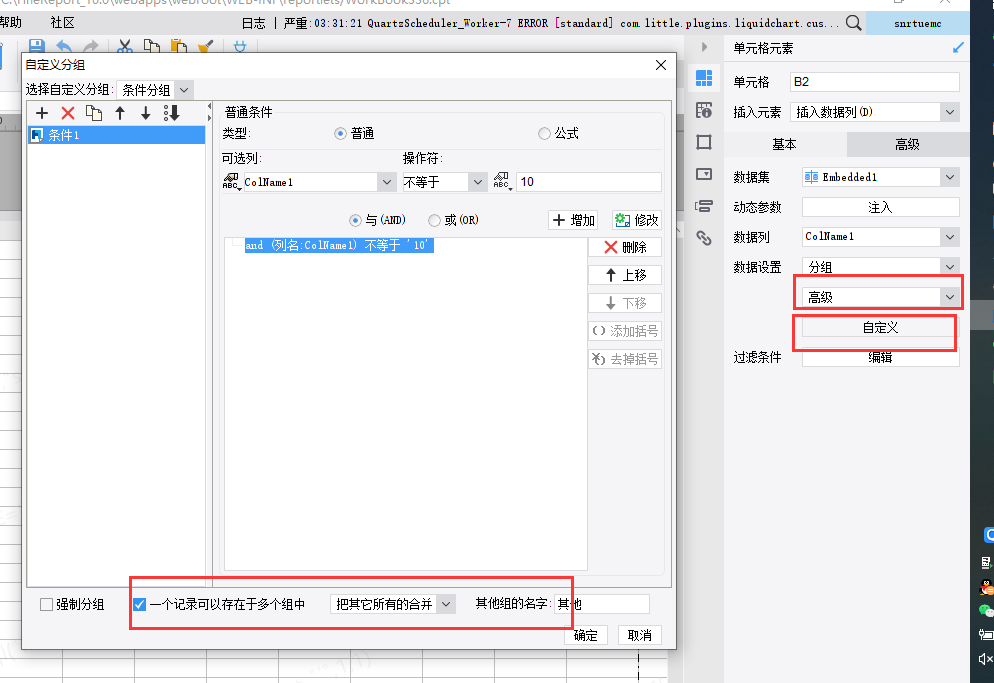Click the 确定 confirm button
The height and width of the screenshot is (683, 994).
(x=586, y=635)
